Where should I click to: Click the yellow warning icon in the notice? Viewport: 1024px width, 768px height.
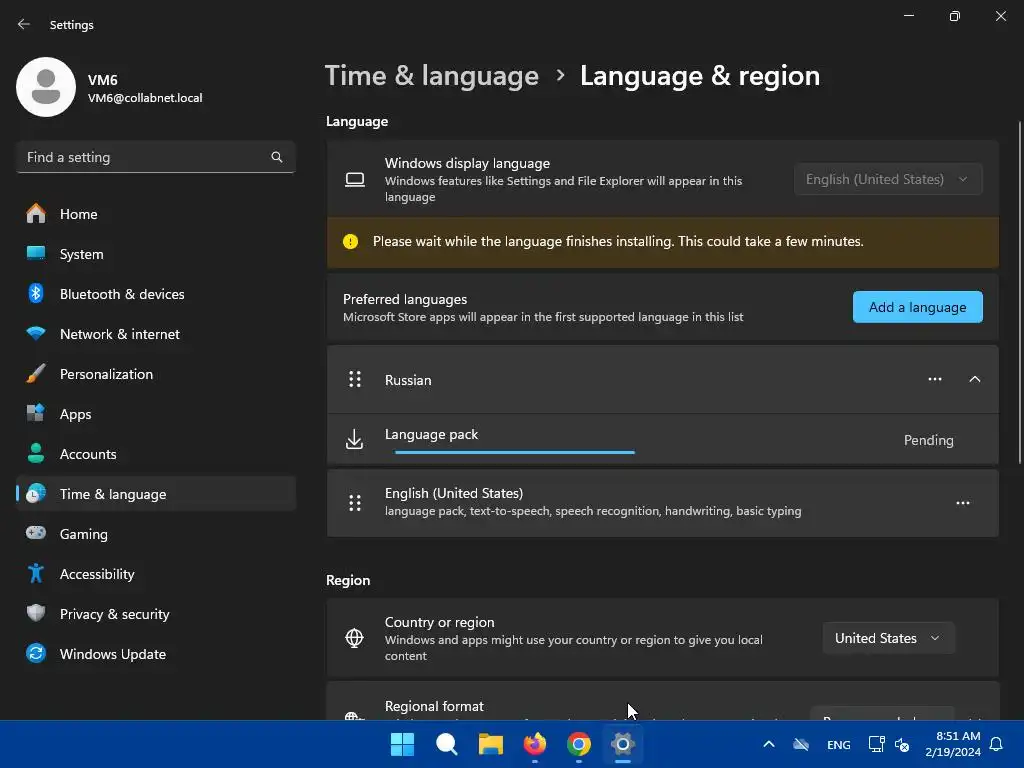coord(351,242)
